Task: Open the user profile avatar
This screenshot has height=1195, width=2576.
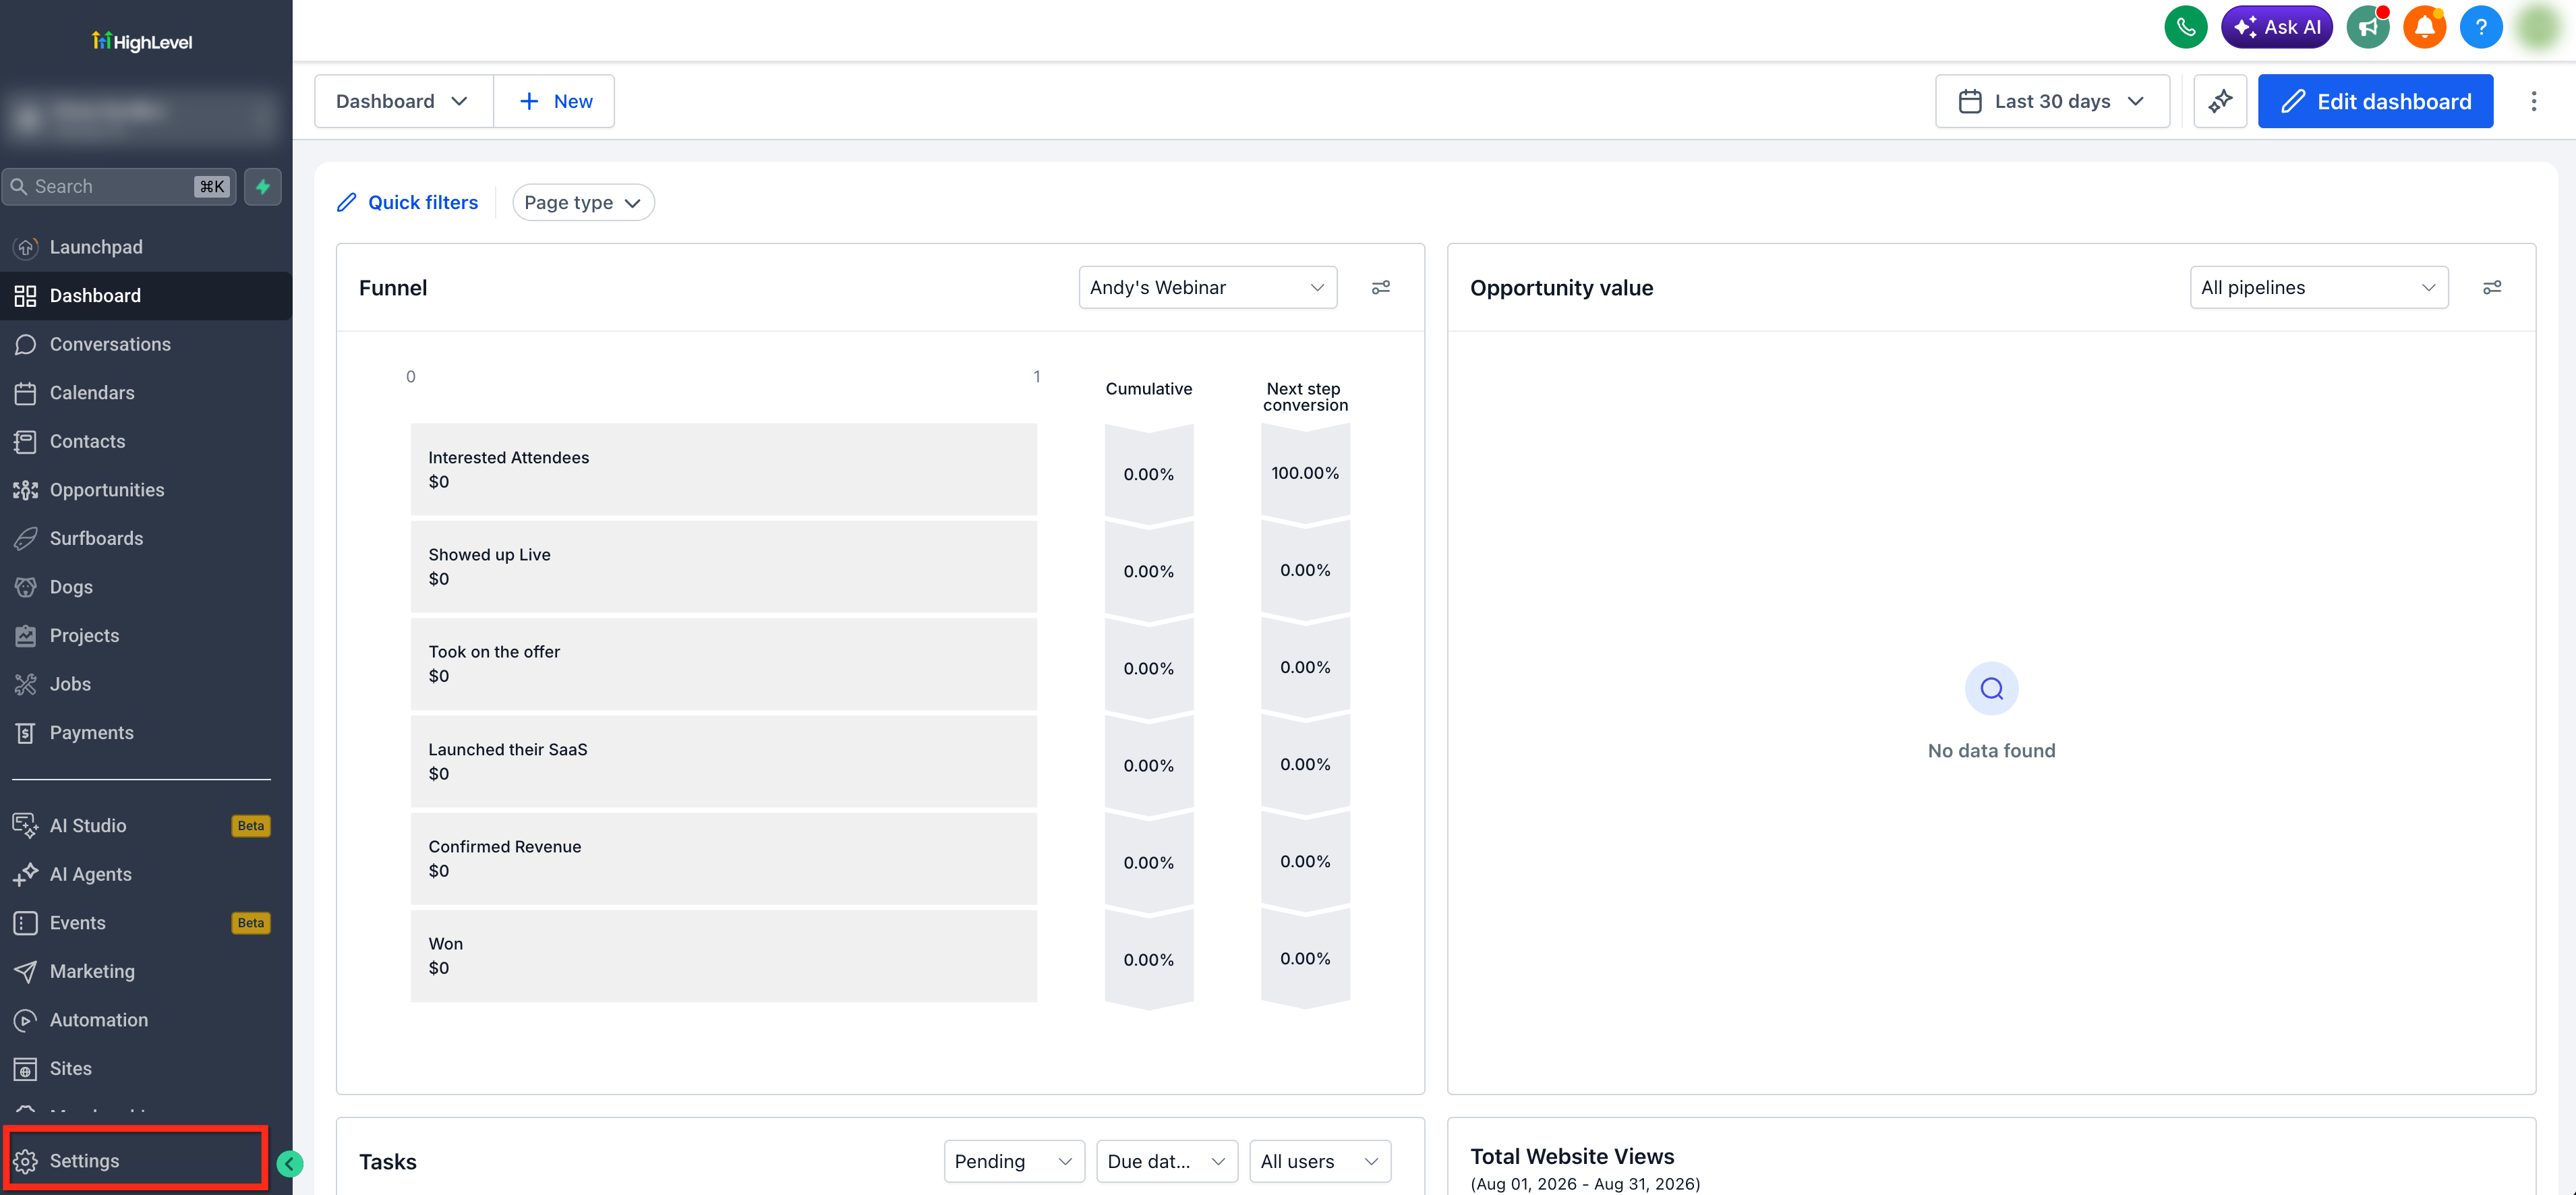Action: [2537, 27]
